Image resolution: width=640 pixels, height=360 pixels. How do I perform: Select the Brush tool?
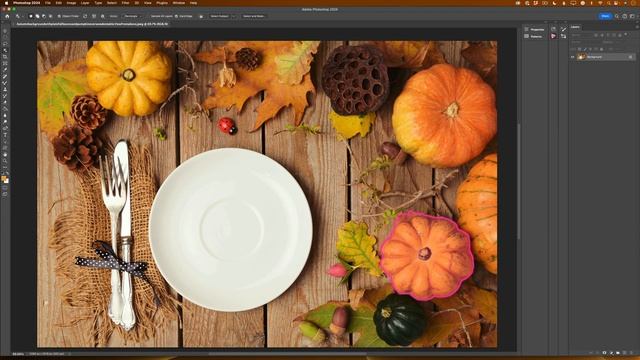5,83
